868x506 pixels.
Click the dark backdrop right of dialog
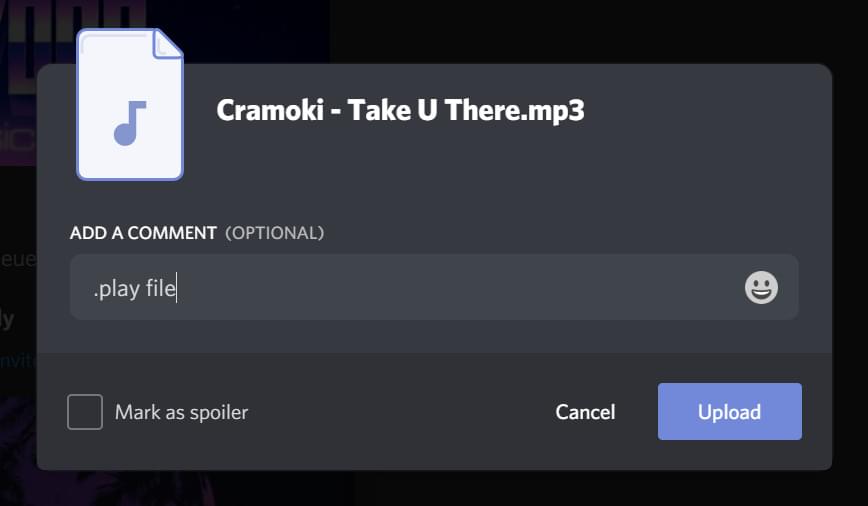(x=850, y=266)
